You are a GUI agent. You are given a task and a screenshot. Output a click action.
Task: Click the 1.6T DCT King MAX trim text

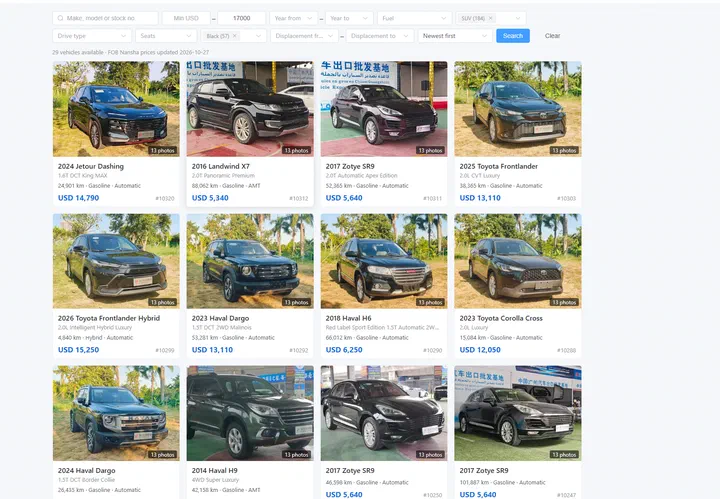(83, 176)
